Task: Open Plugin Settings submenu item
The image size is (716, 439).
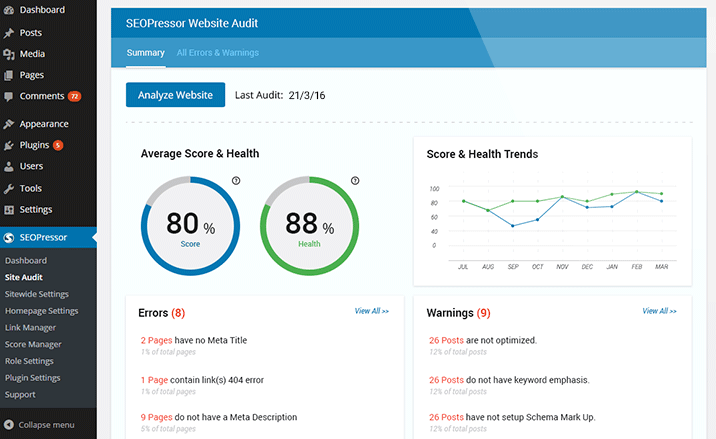Action: (x=32, y=378)
